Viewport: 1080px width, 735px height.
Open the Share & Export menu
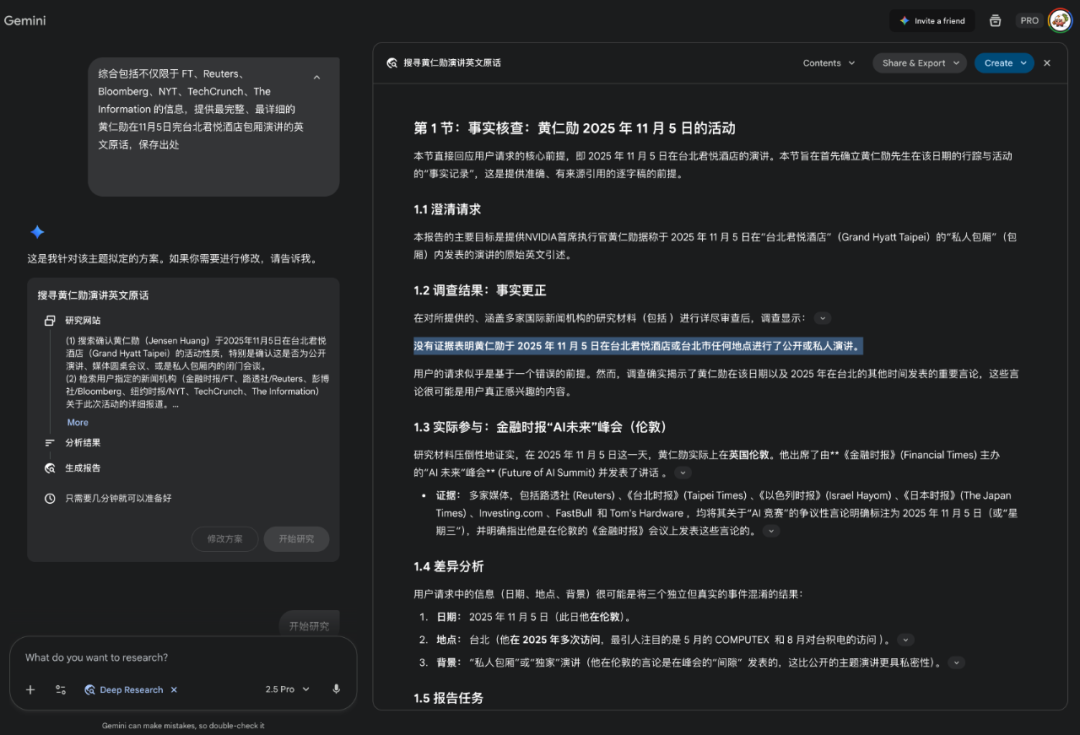click(x=920, y=63)
